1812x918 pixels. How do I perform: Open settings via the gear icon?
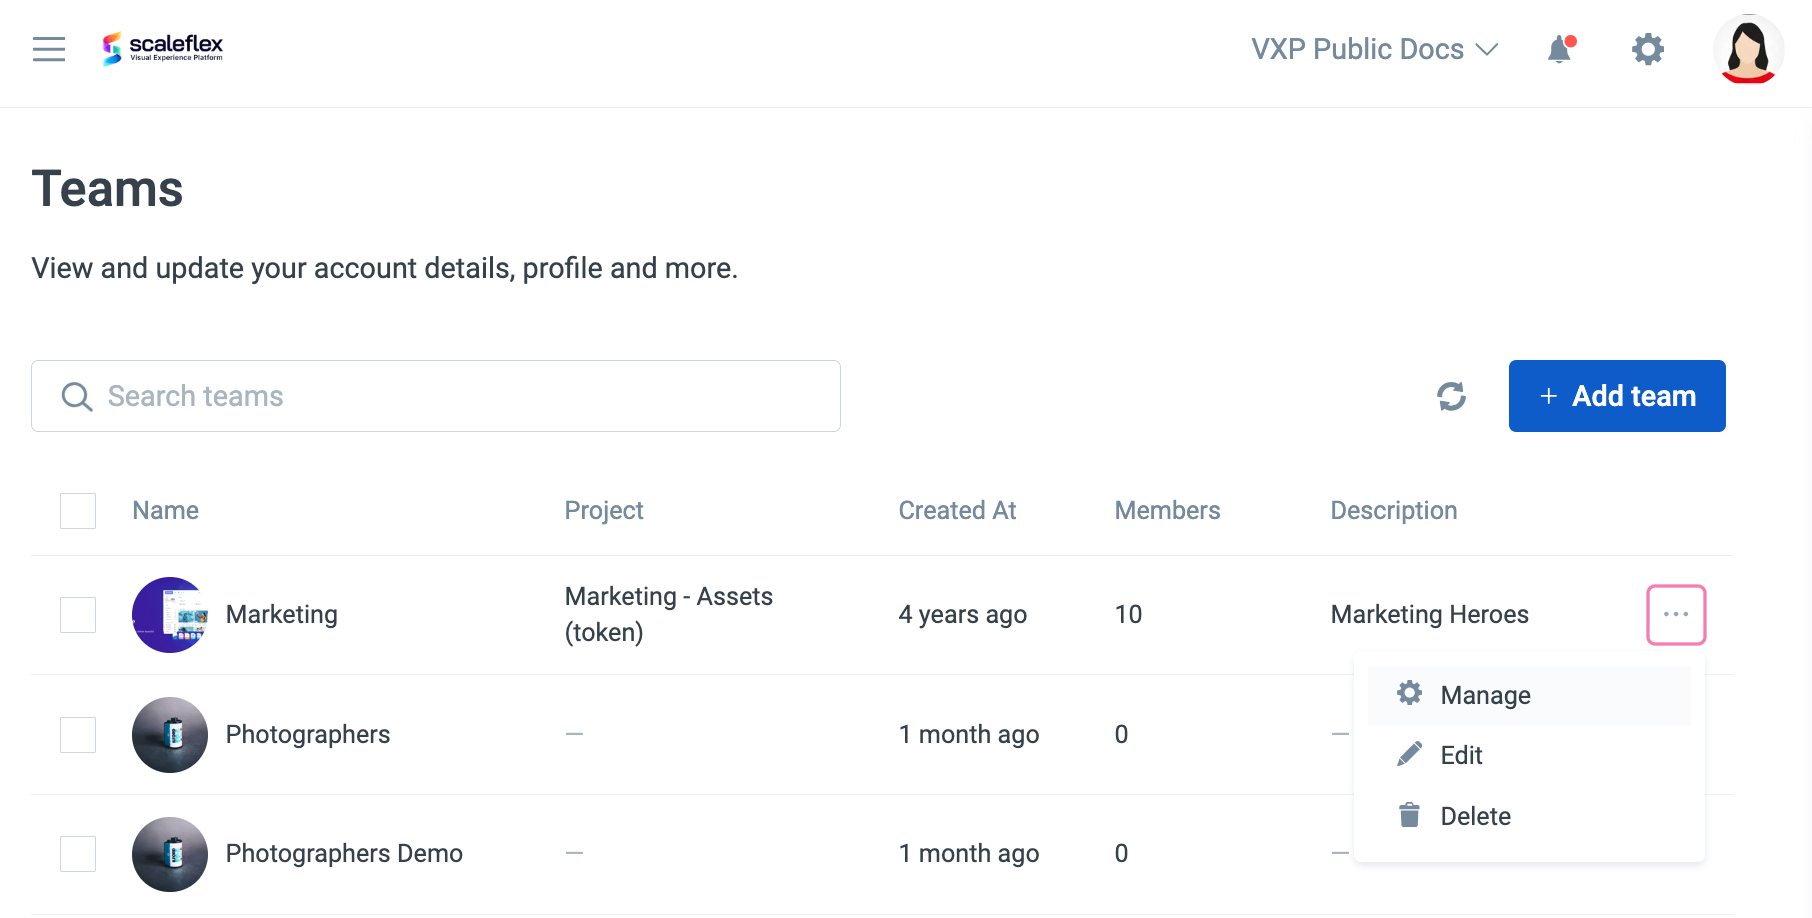click(x=1647, y=49)
